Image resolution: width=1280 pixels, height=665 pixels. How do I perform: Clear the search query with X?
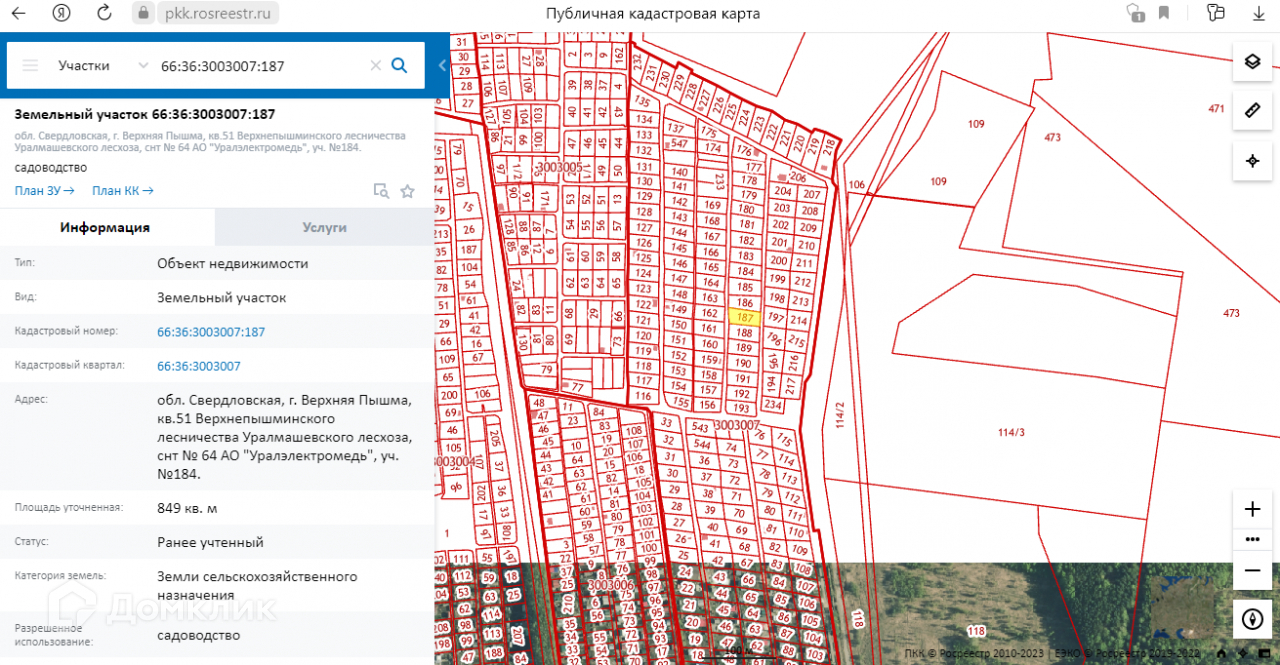376,65
